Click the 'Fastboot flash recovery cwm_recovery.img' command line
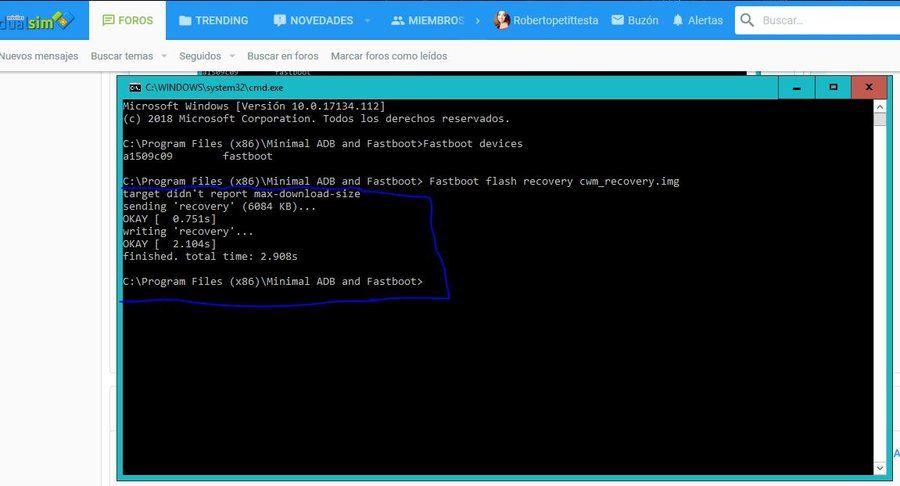 (x=401, y=181)
